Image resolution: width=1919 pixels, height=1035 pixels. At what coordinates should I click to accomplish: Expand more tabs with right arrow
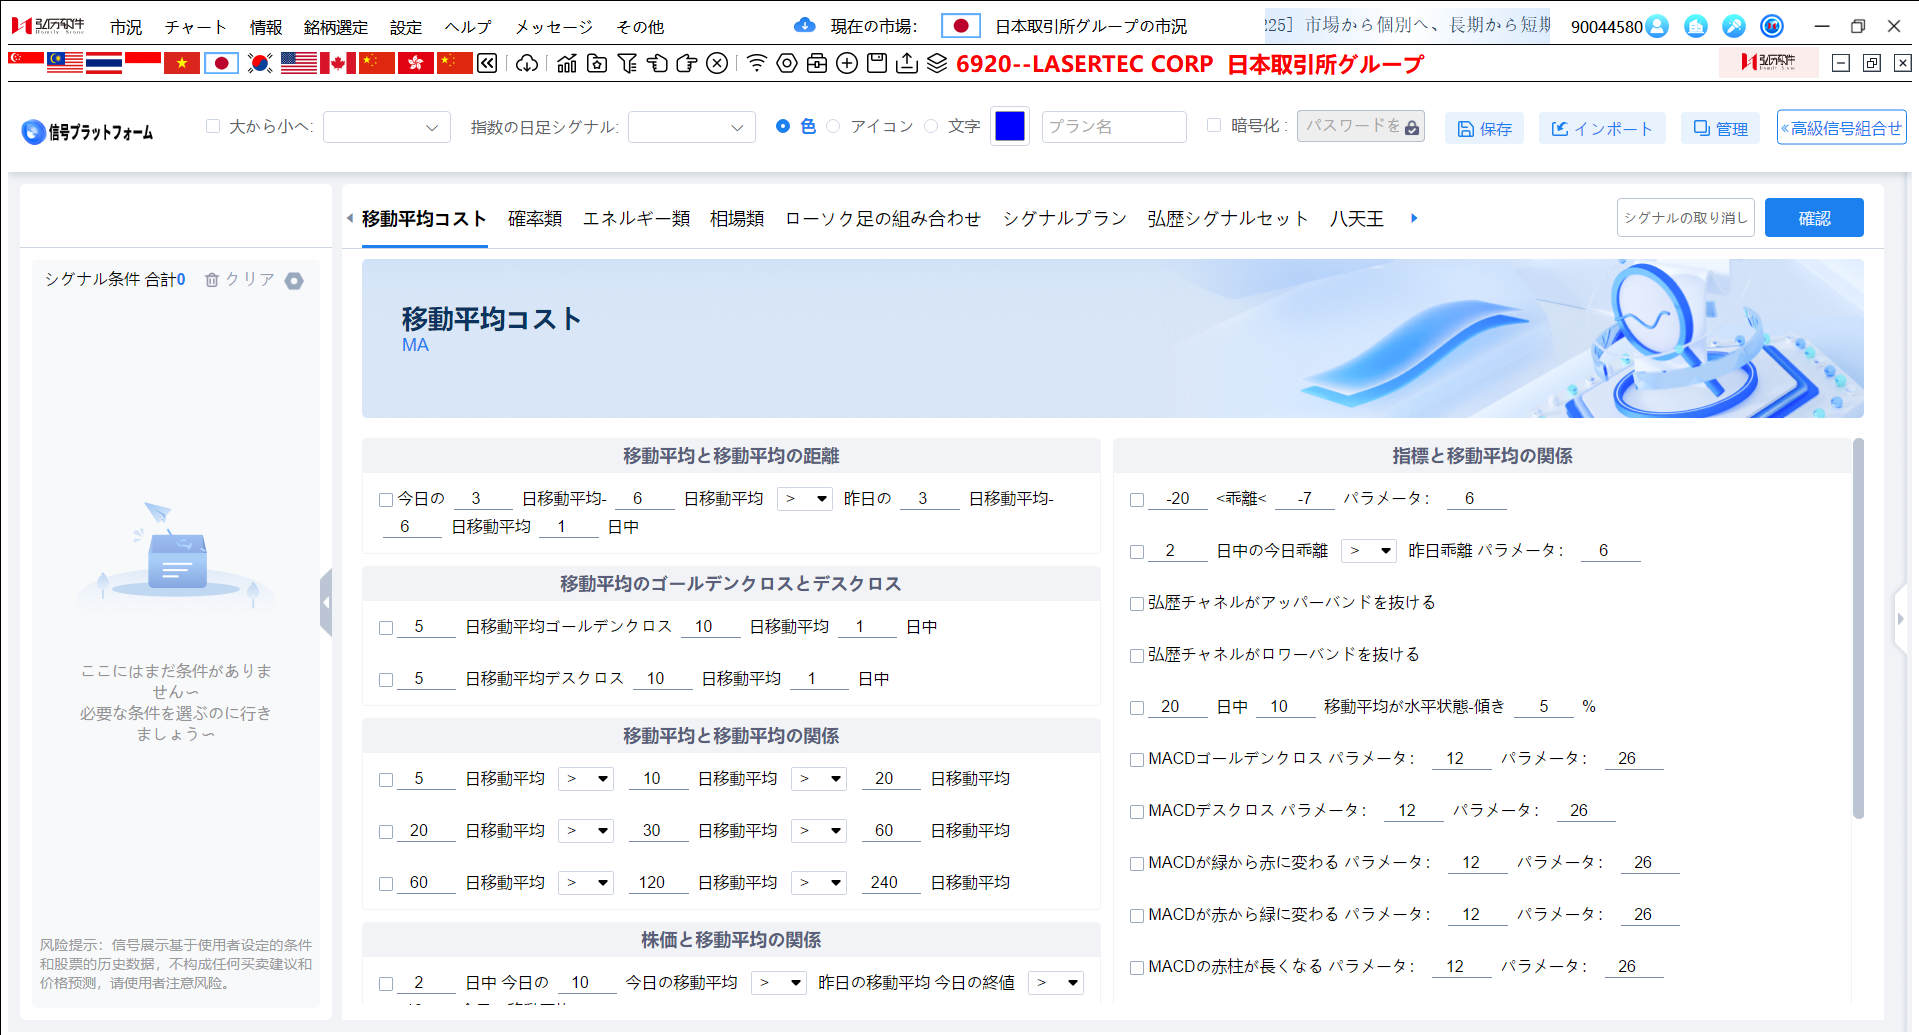[1414, 218]
